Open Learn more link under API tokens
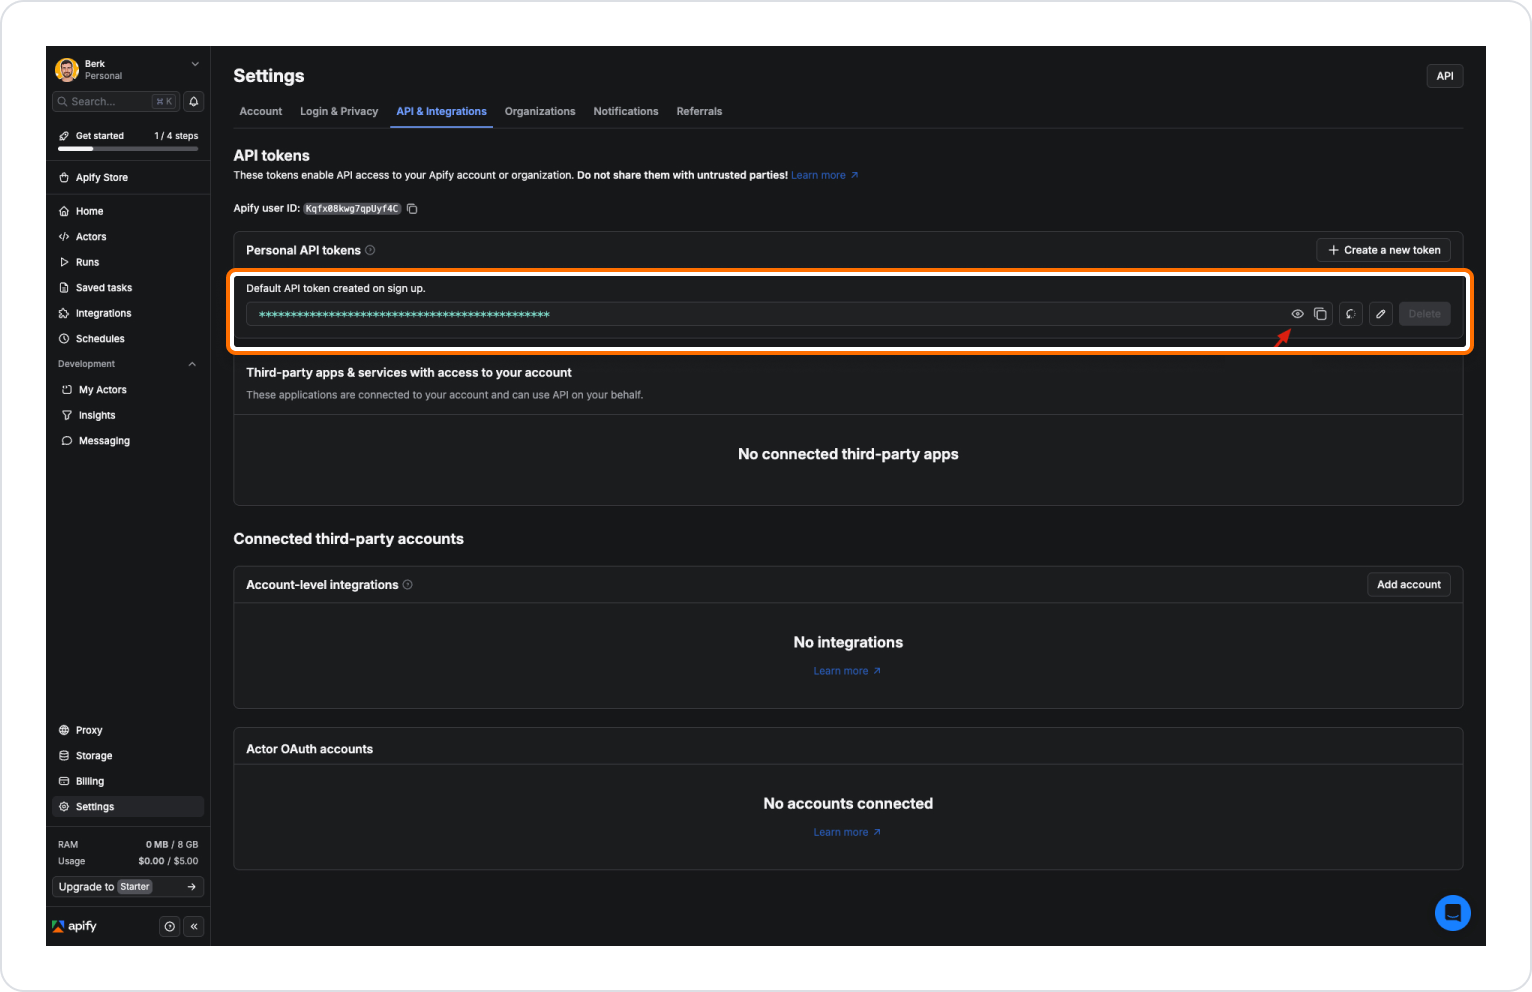 click(824, 175)
